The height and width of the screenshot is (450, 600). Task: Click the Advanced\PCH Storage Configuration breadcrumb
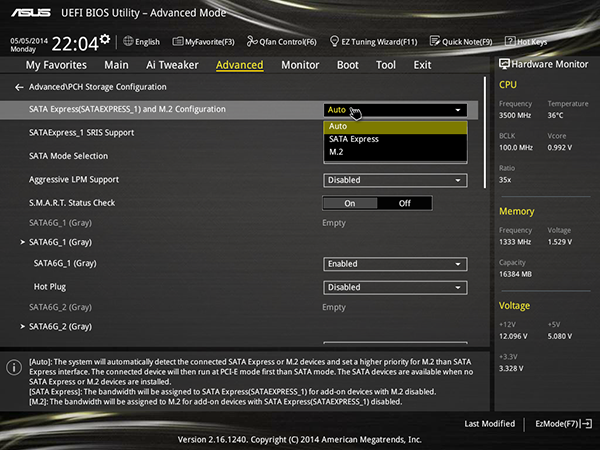click(x=98, y=87)
